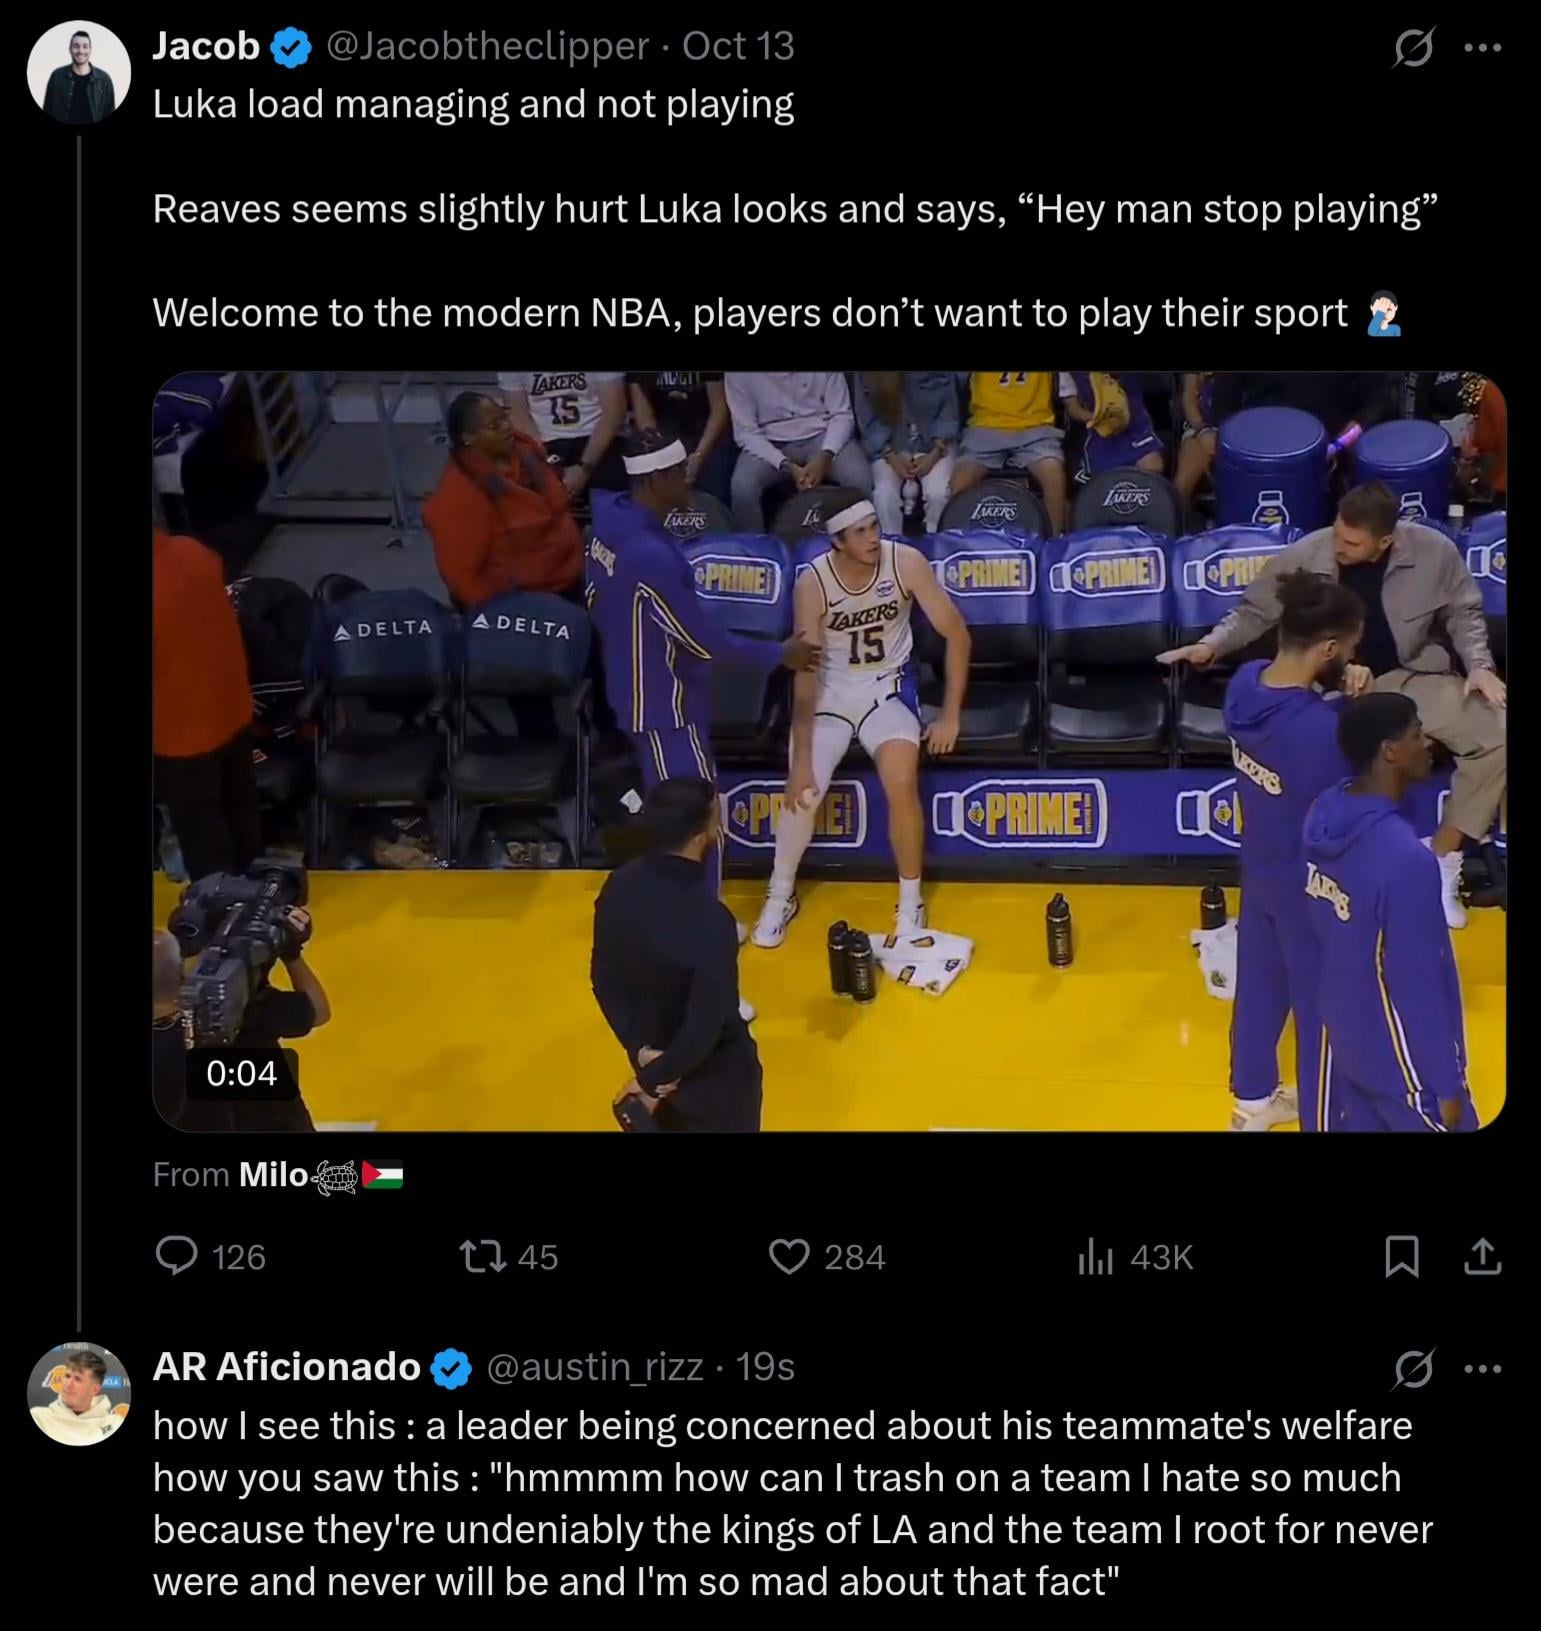Click AR Aficionado display name
Screen dimensions: 1541x1631
pos(286,1366)
